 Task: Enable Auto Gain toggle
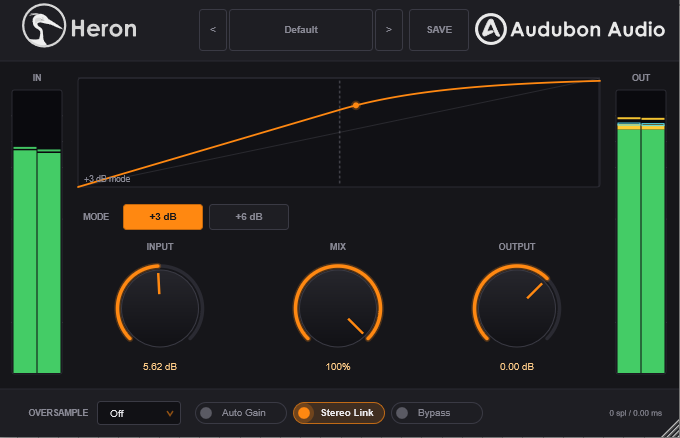241,413
